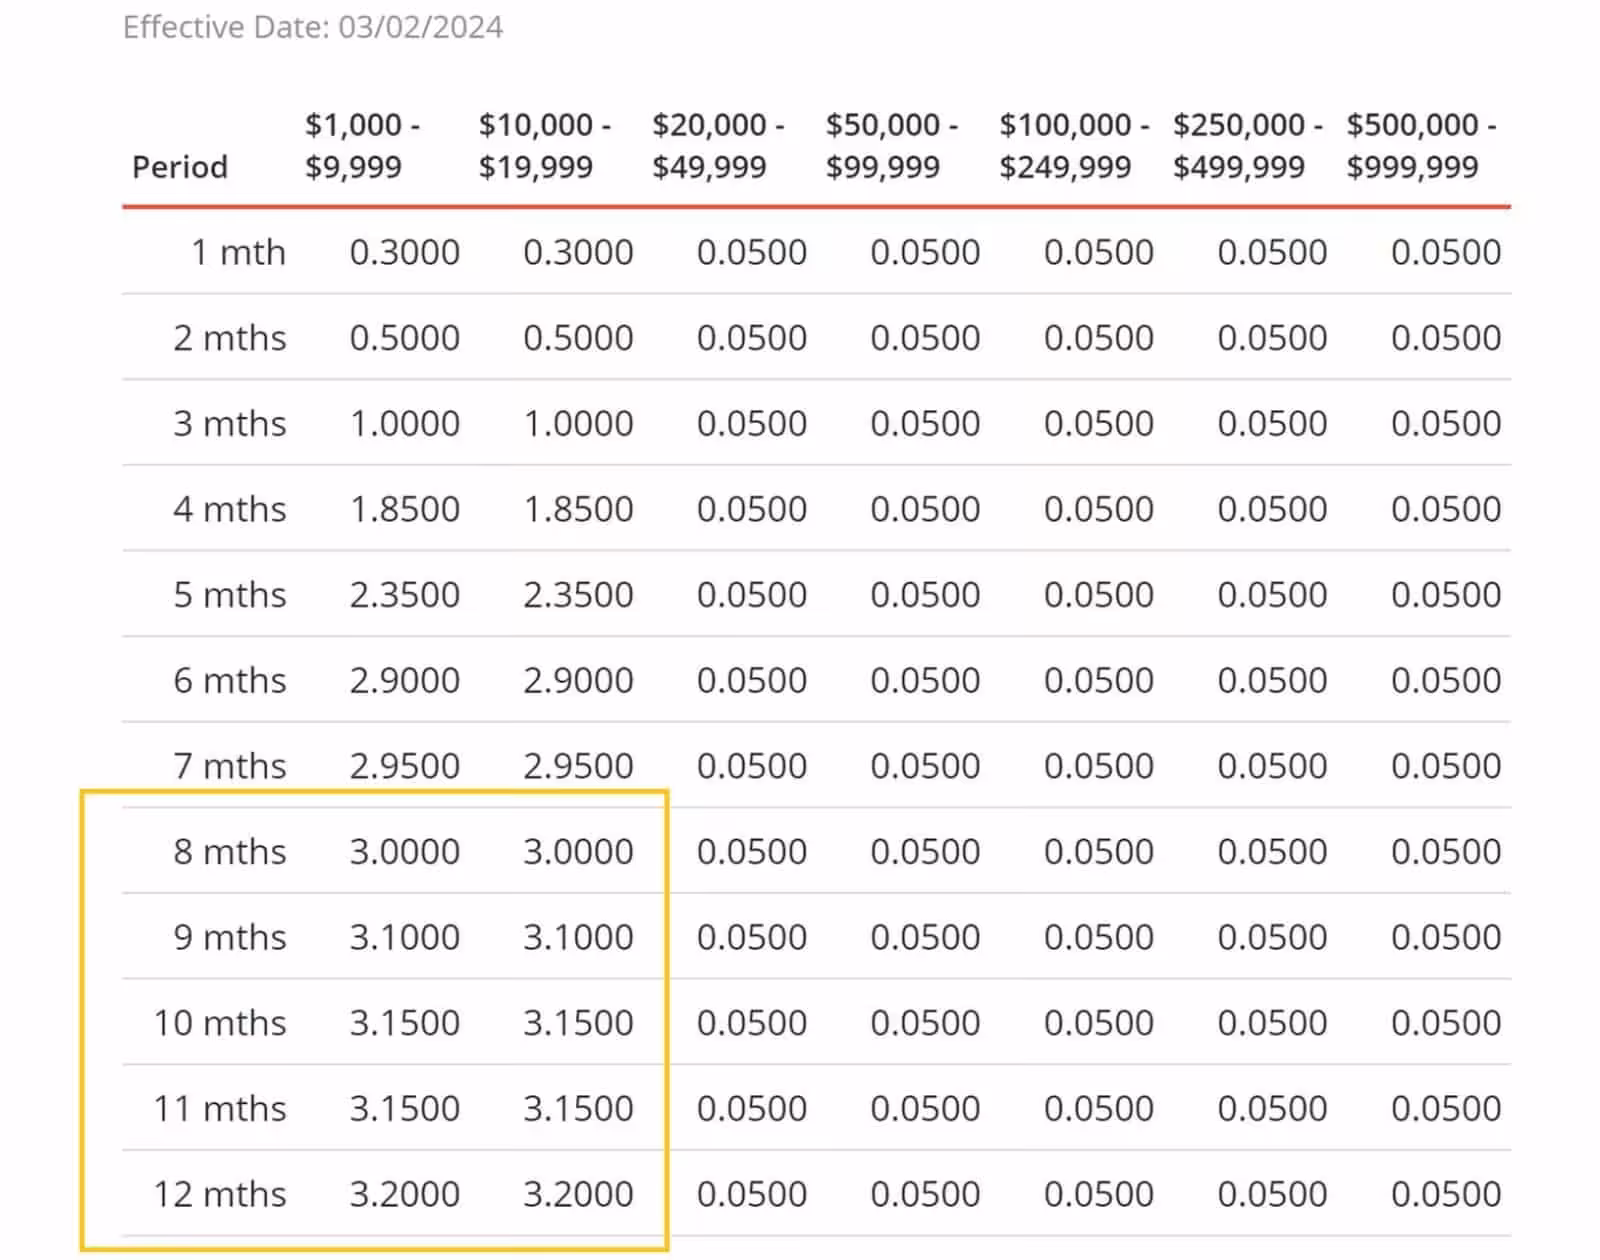Click the 11 mths rate for $20,000 - $49,999

click(x=752, y=1109)
